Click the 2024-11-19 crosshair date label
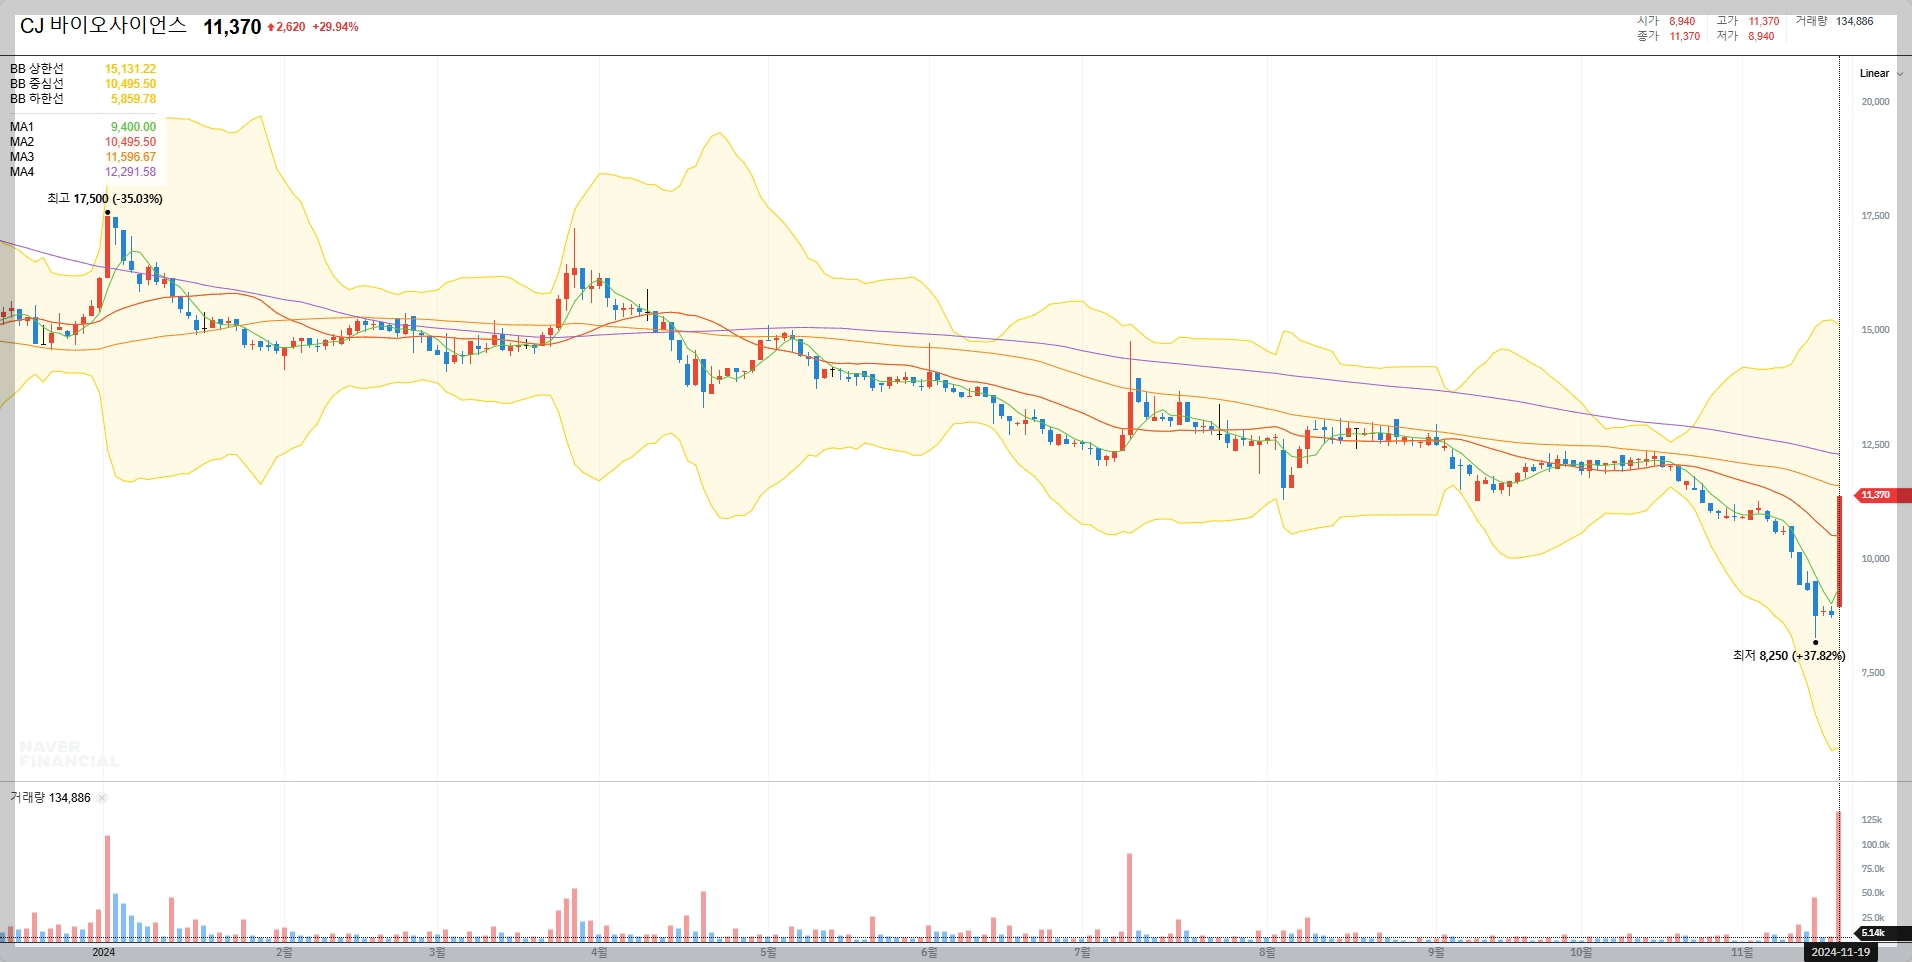The width and height of the screenshot is (1912, 962). 1840,952
